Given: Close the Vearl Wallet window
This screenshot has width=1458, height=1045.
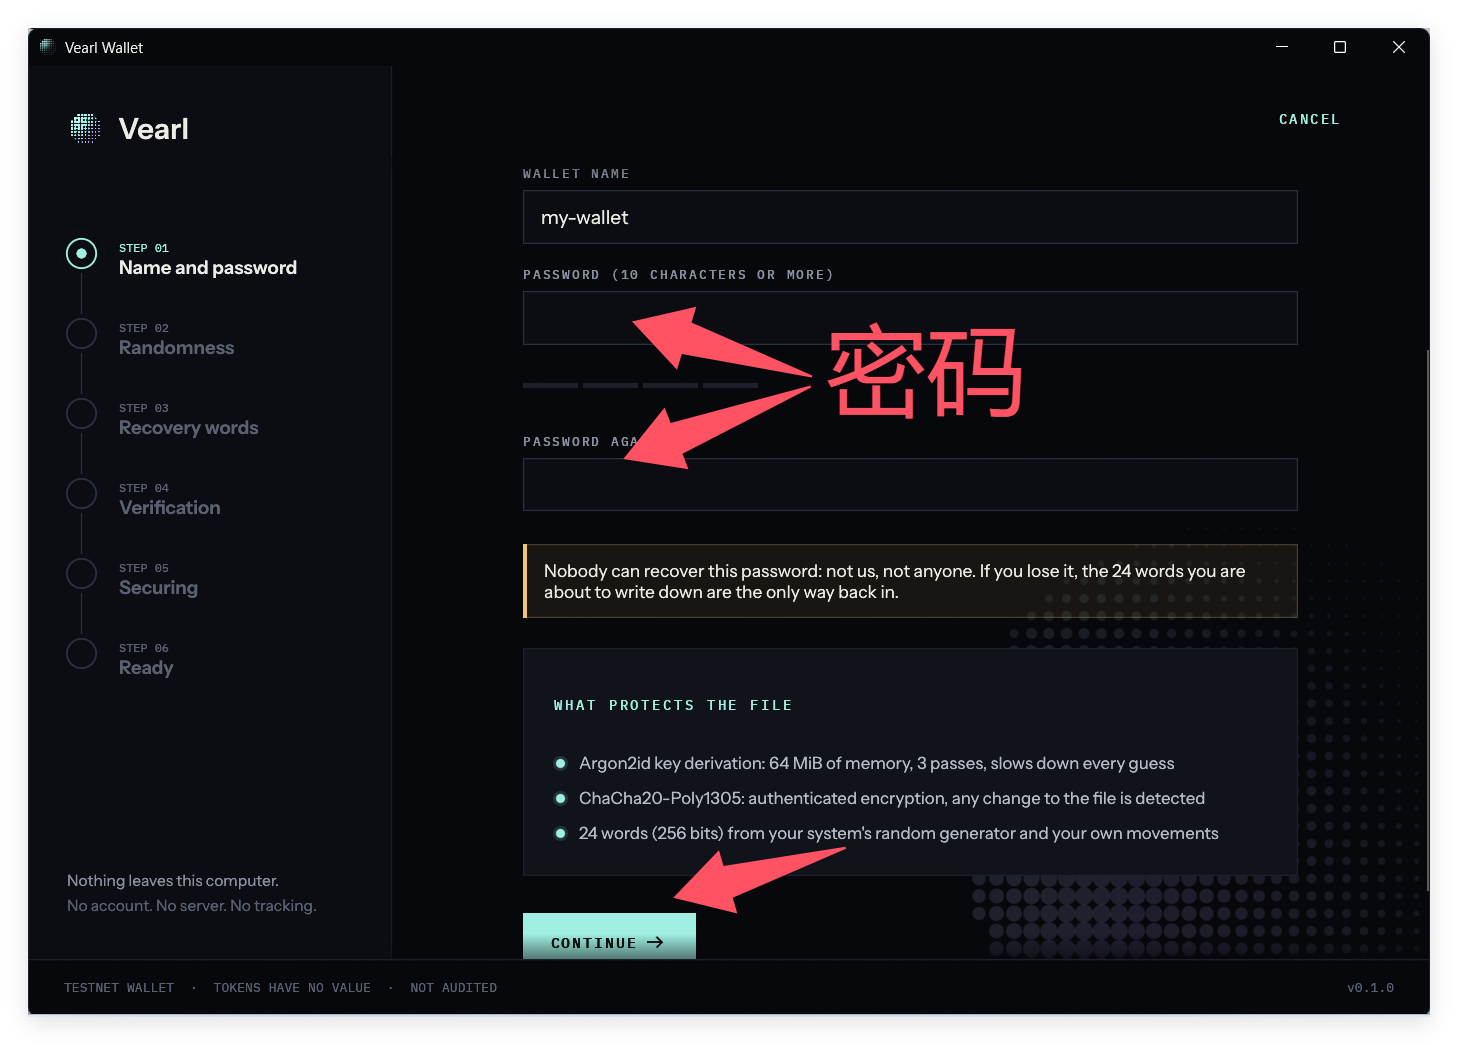Looking at the screenshot, I should tap(1399, 47).
